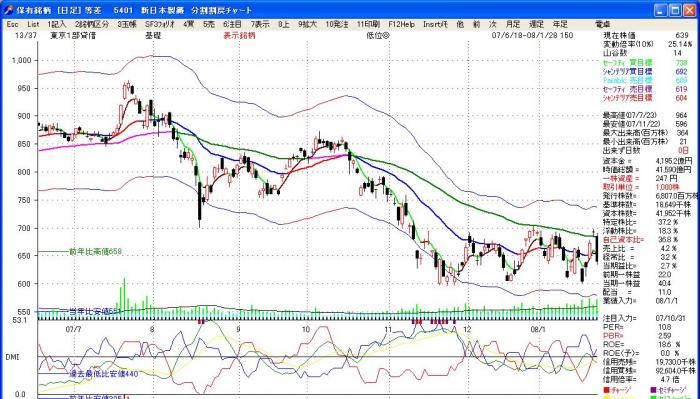Click the application icon in title bar
The height and width of the screenshot is (399, 700).
coord(8,10)
